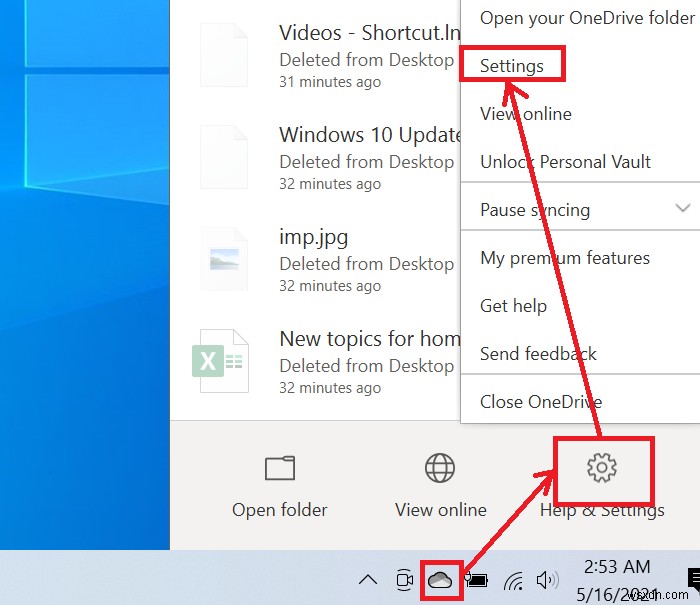Screen dimensions: 700x605
Task: Expand the Pause syncing submenu chevron
Action: coord(683,208)
